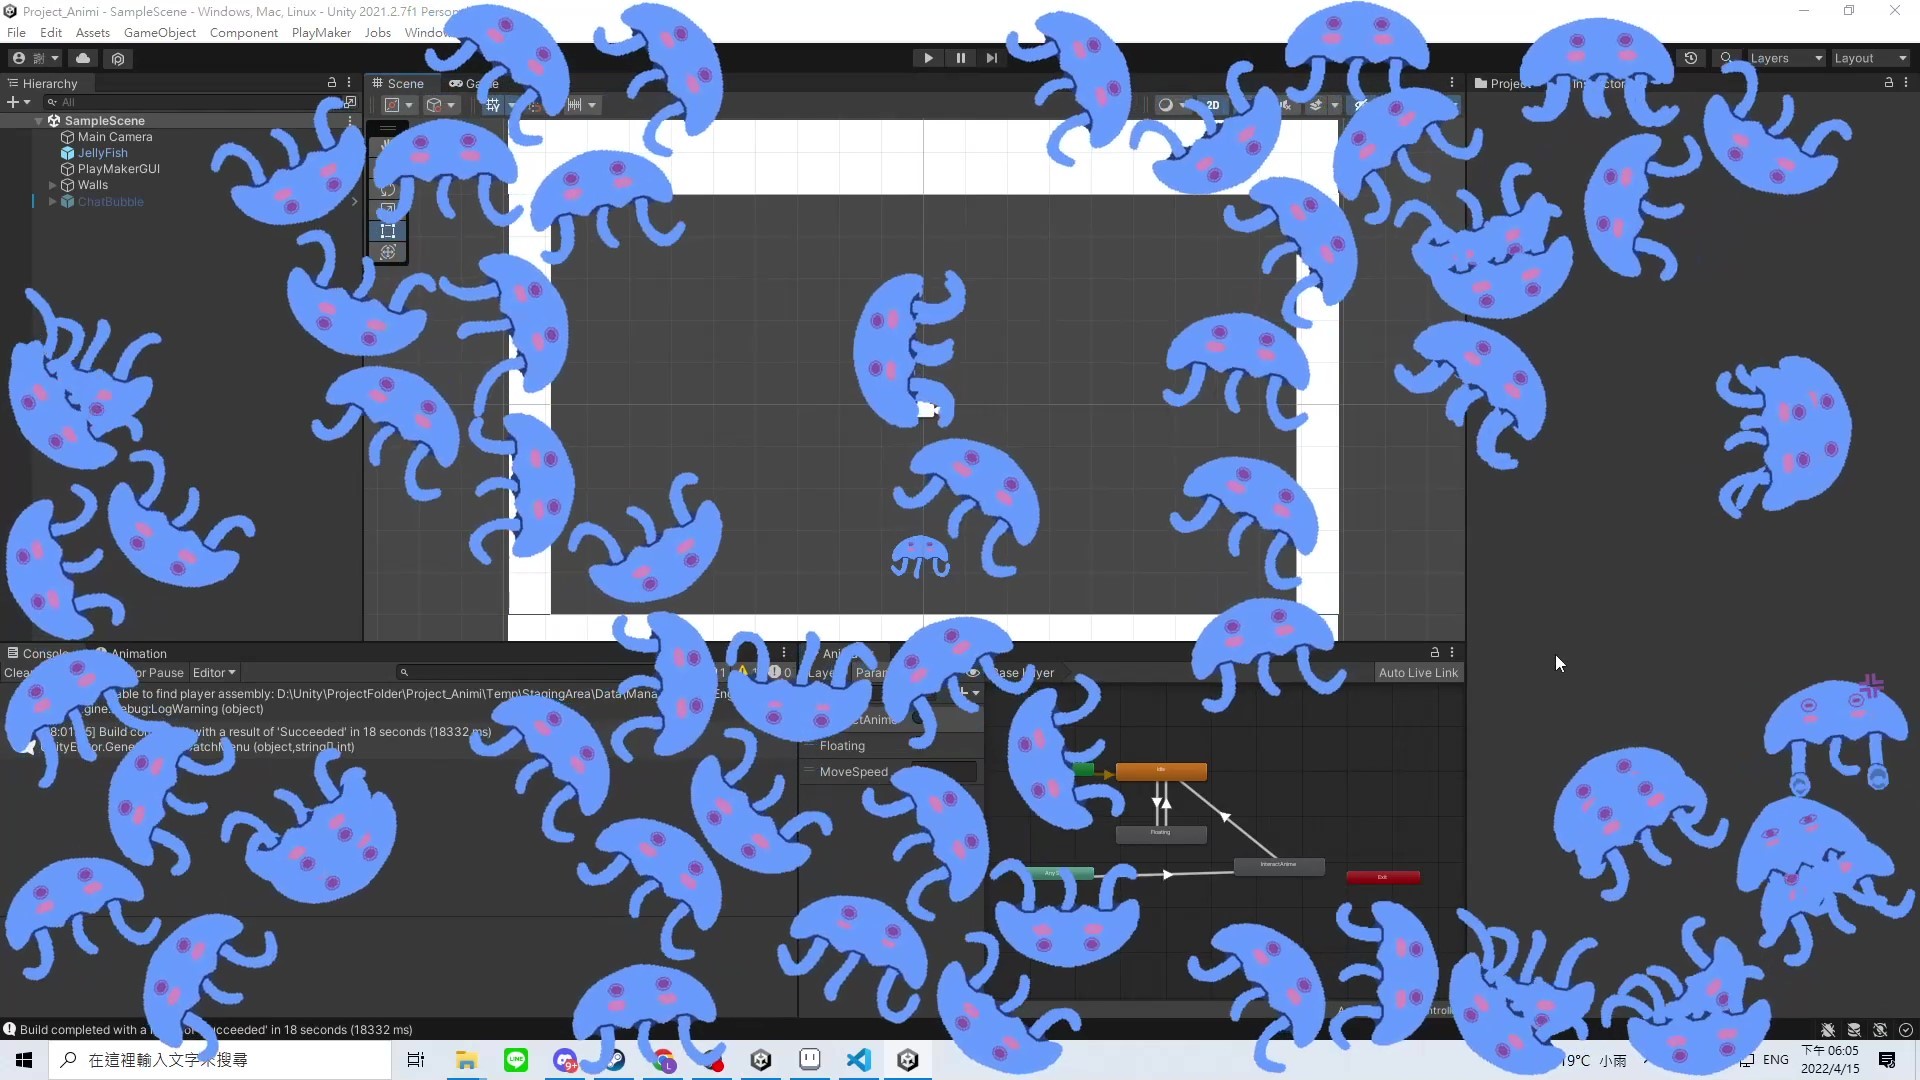Expand the Walls object in Hierarchy
The width and height of the screenshot is (1920, 1080).
click(51, 185)
